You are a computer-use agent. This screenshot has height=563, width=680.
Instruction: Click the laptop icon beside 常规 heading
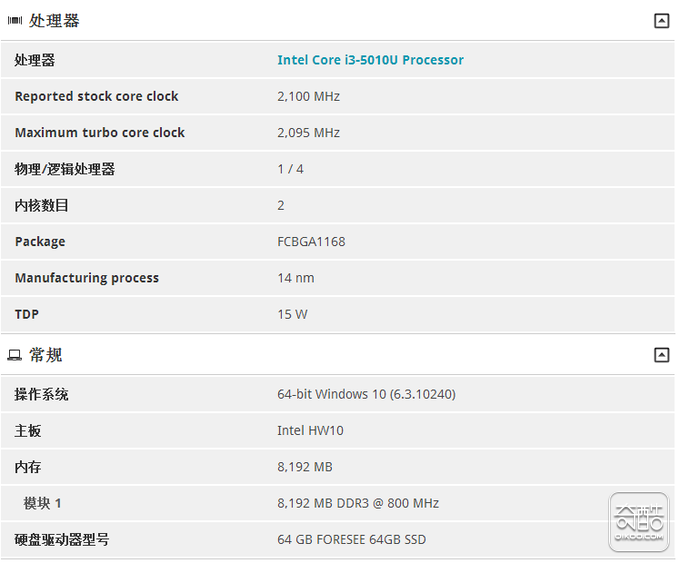[14, 355]
